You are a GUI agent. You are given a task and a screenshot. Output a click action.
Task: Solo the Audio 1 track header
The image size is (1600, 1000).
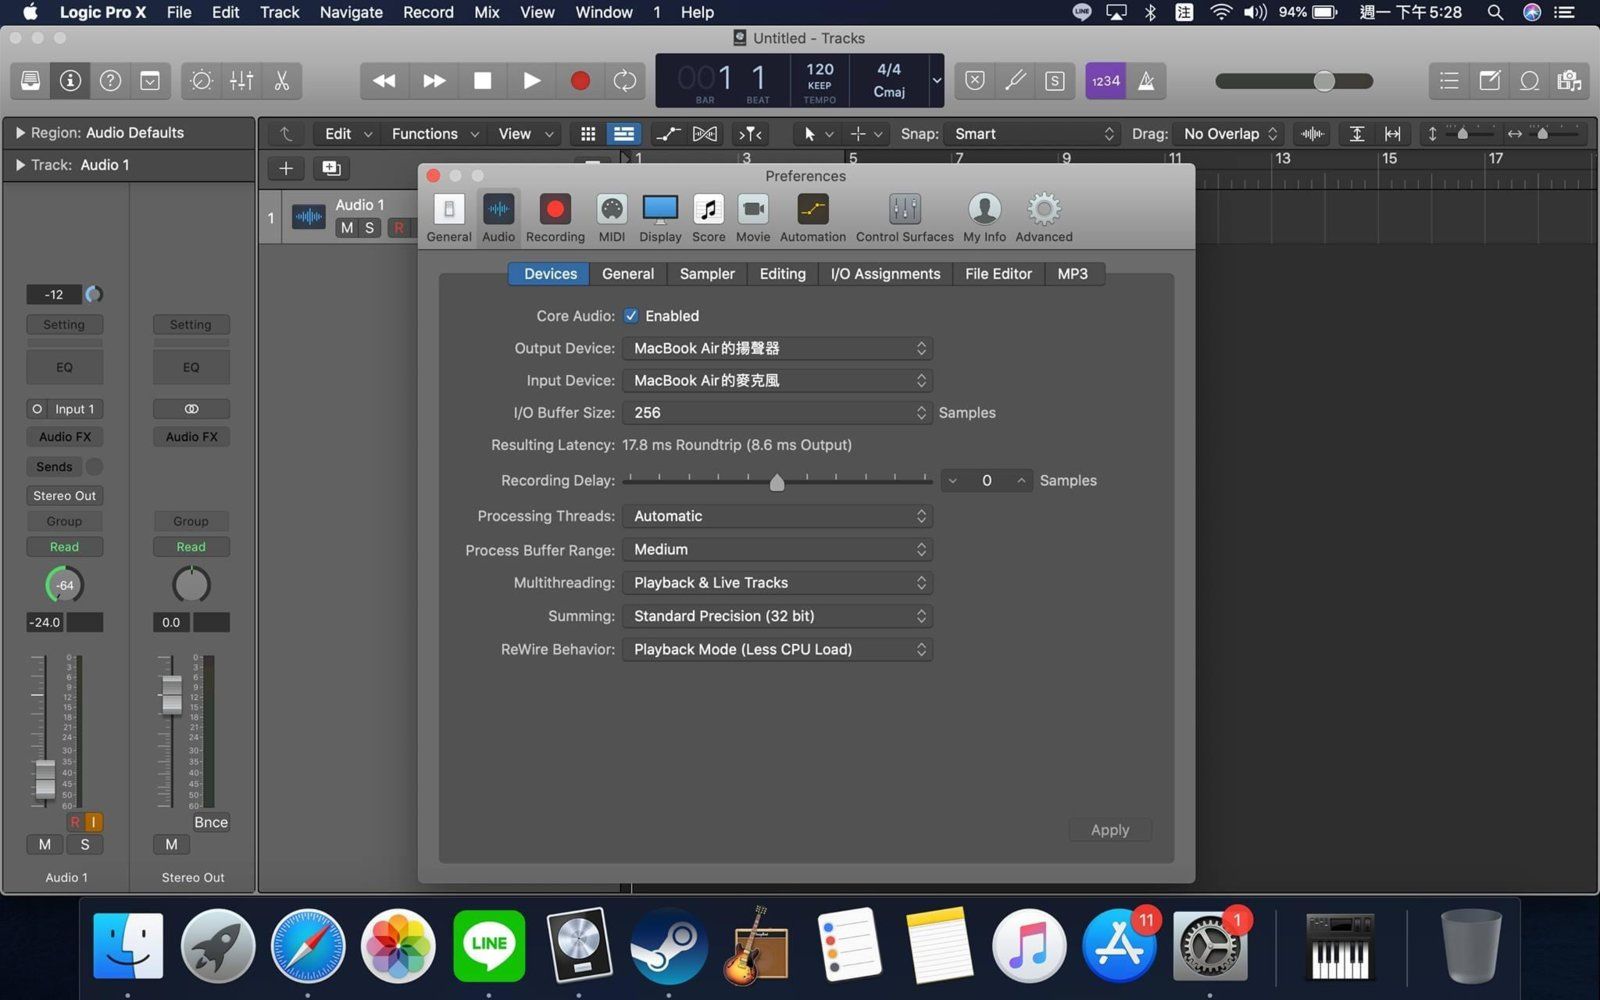click(x=369, y=228)
